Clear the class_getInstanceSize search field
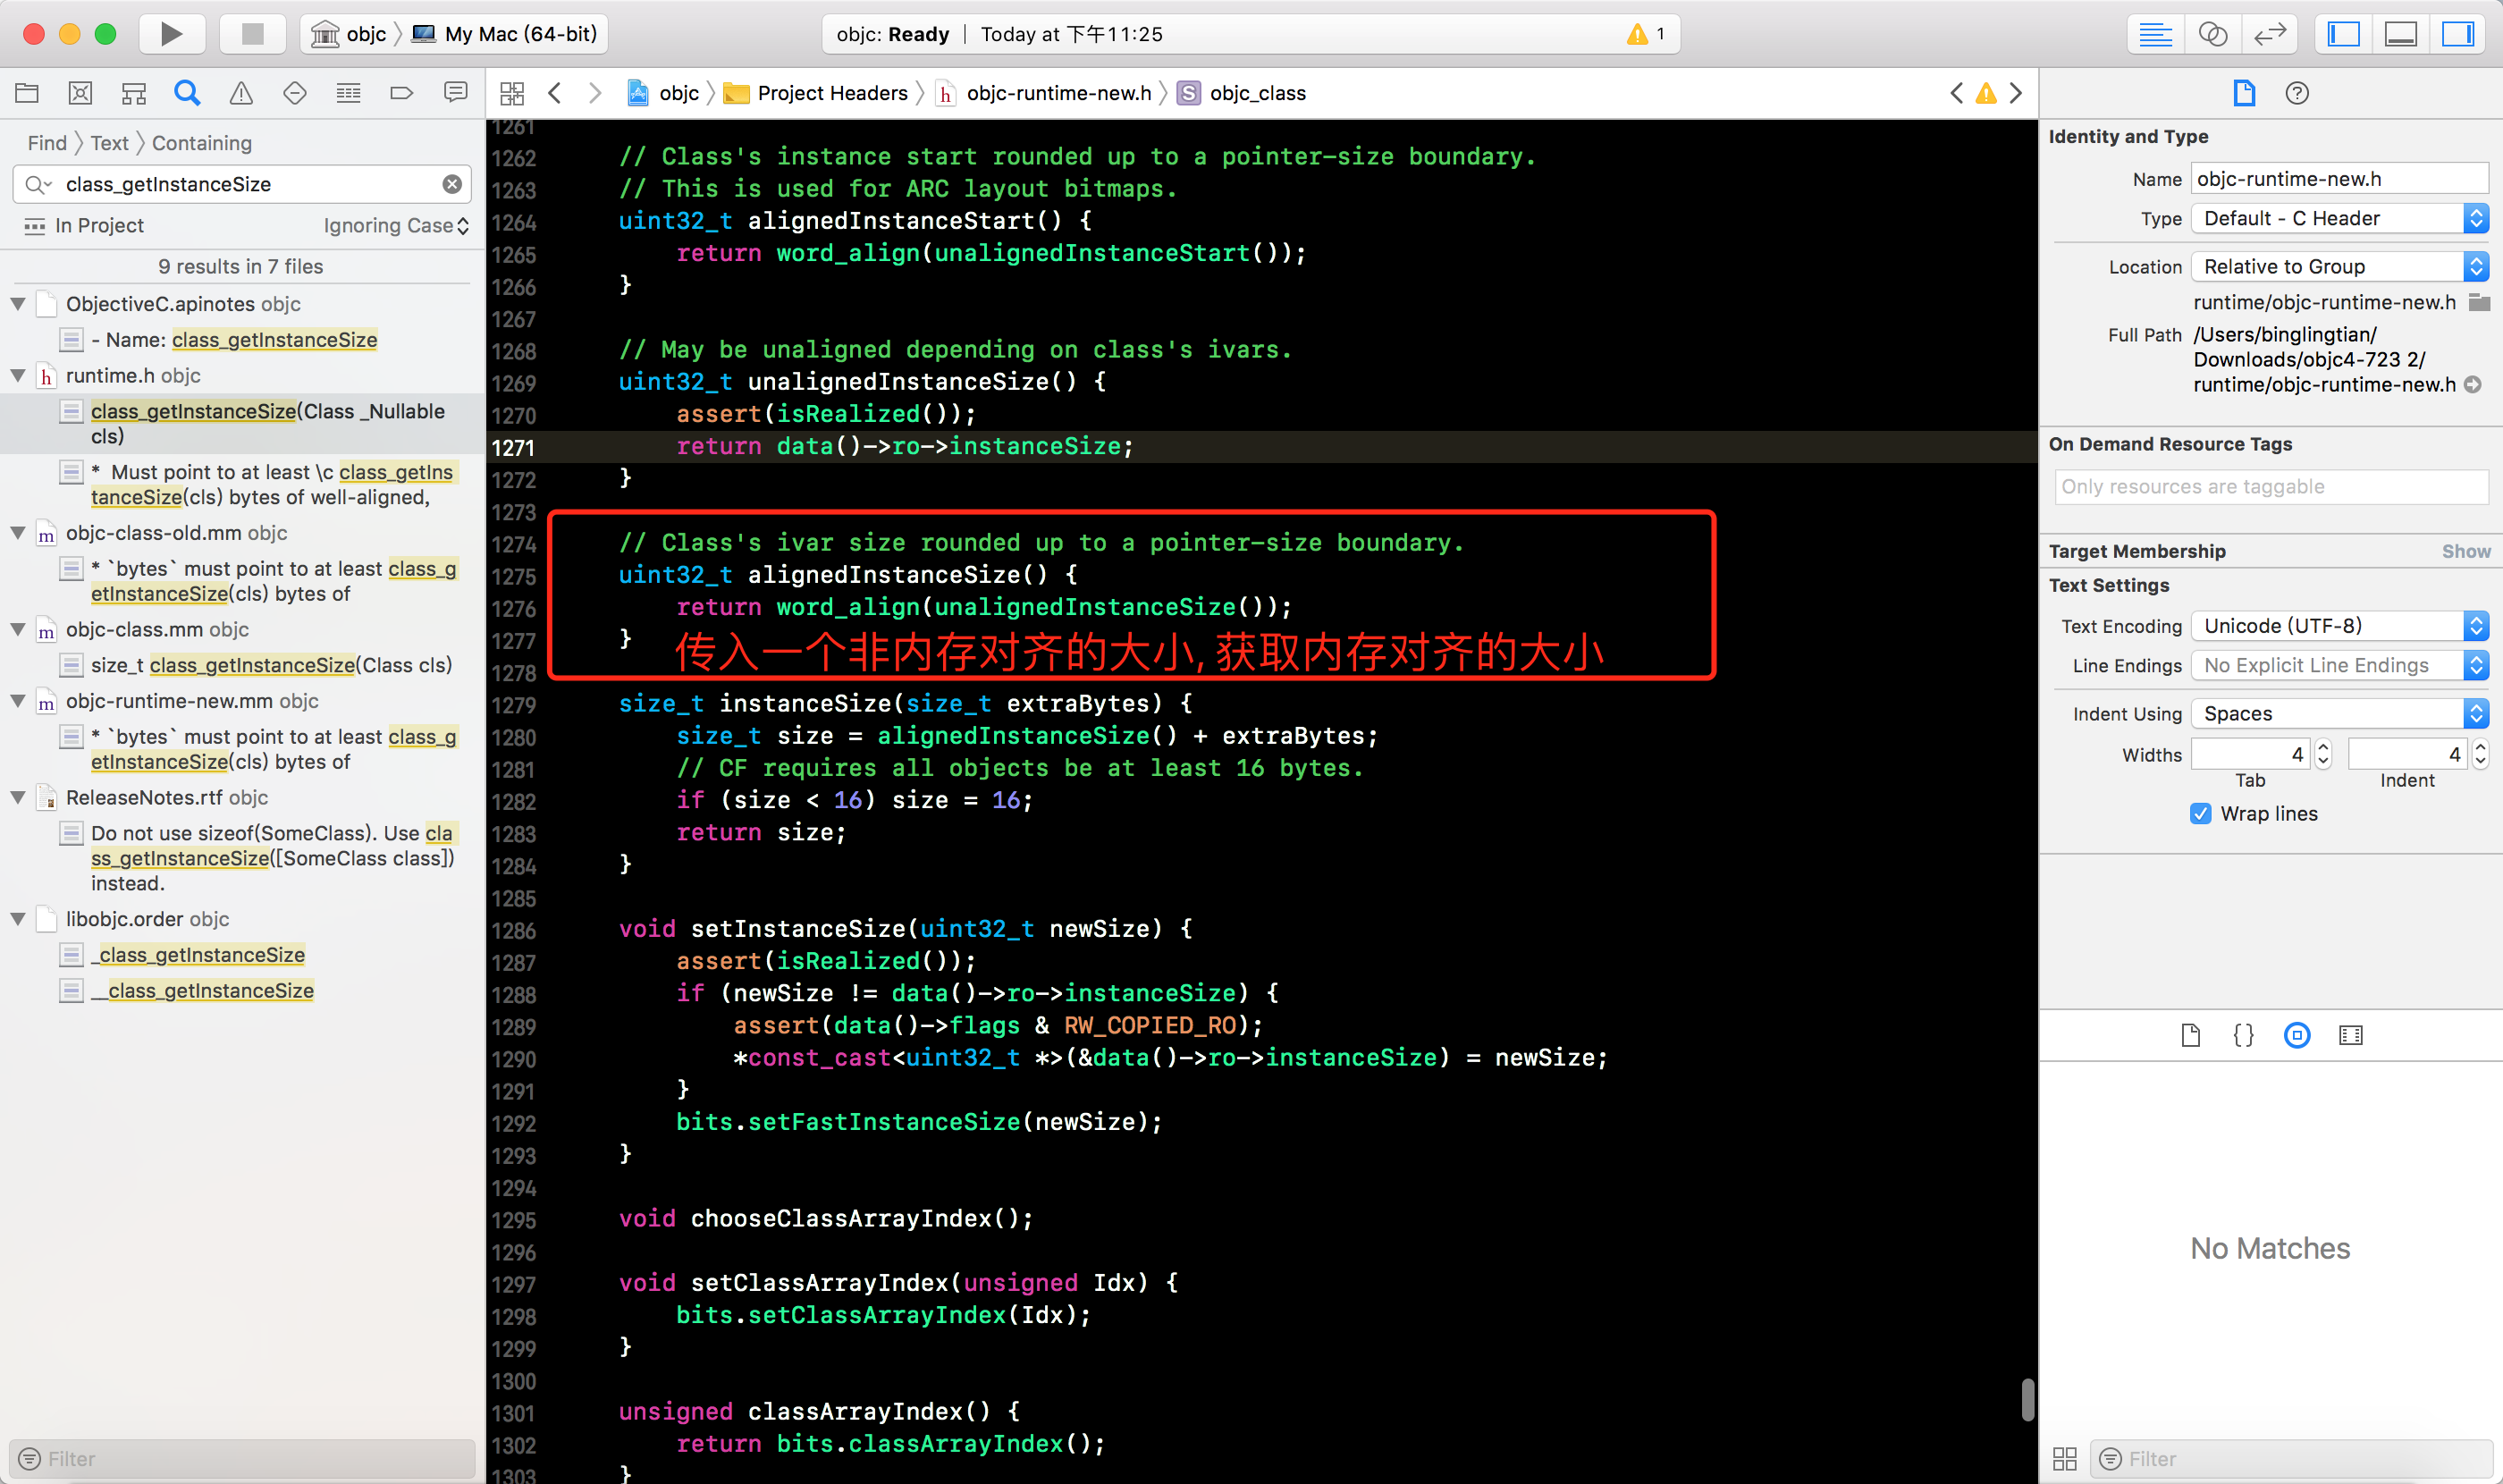 [452, 184]
